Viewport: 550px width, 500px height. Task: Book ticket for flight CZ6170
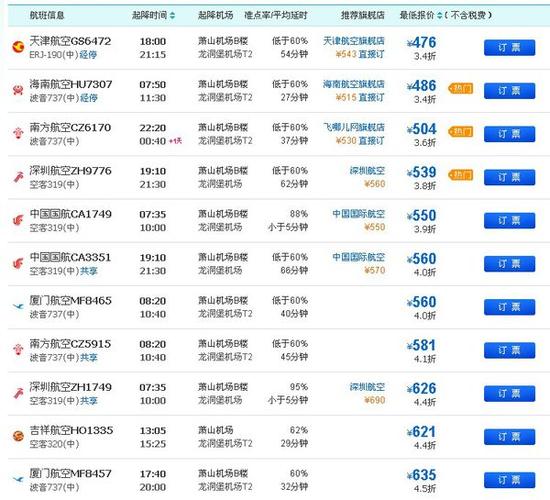(x=509, y=134)
